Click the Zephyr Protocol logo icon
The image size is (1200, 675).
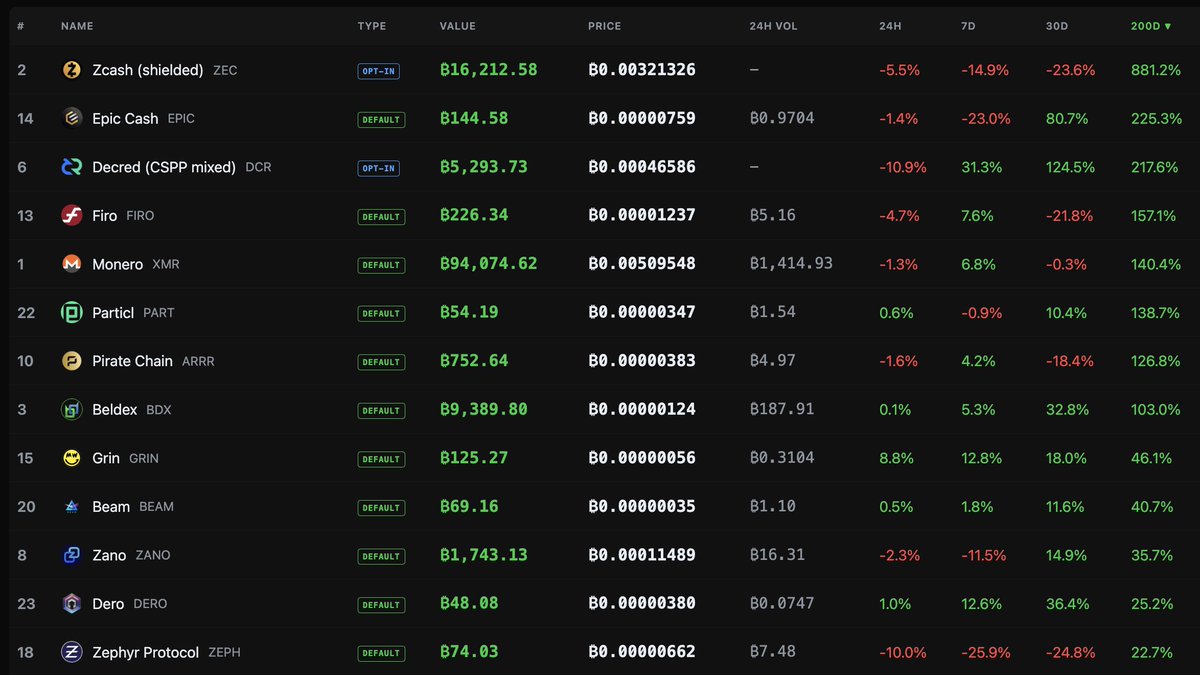(x=72, y=652)
